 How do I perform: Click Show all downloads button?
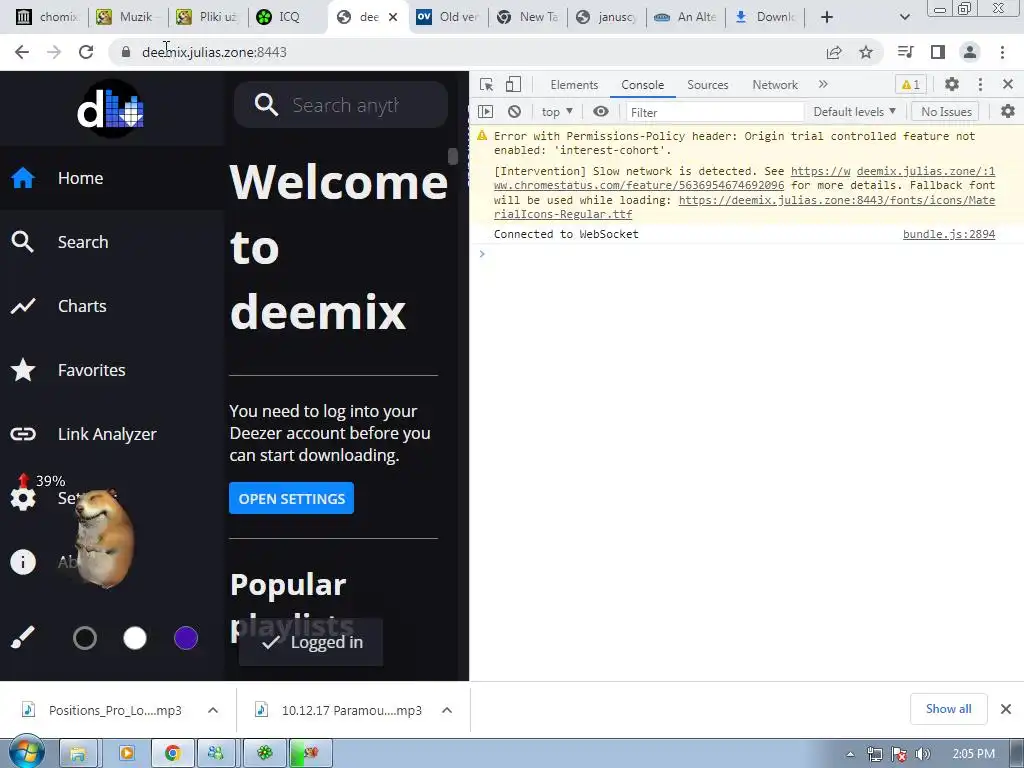[x=948, y=709]
